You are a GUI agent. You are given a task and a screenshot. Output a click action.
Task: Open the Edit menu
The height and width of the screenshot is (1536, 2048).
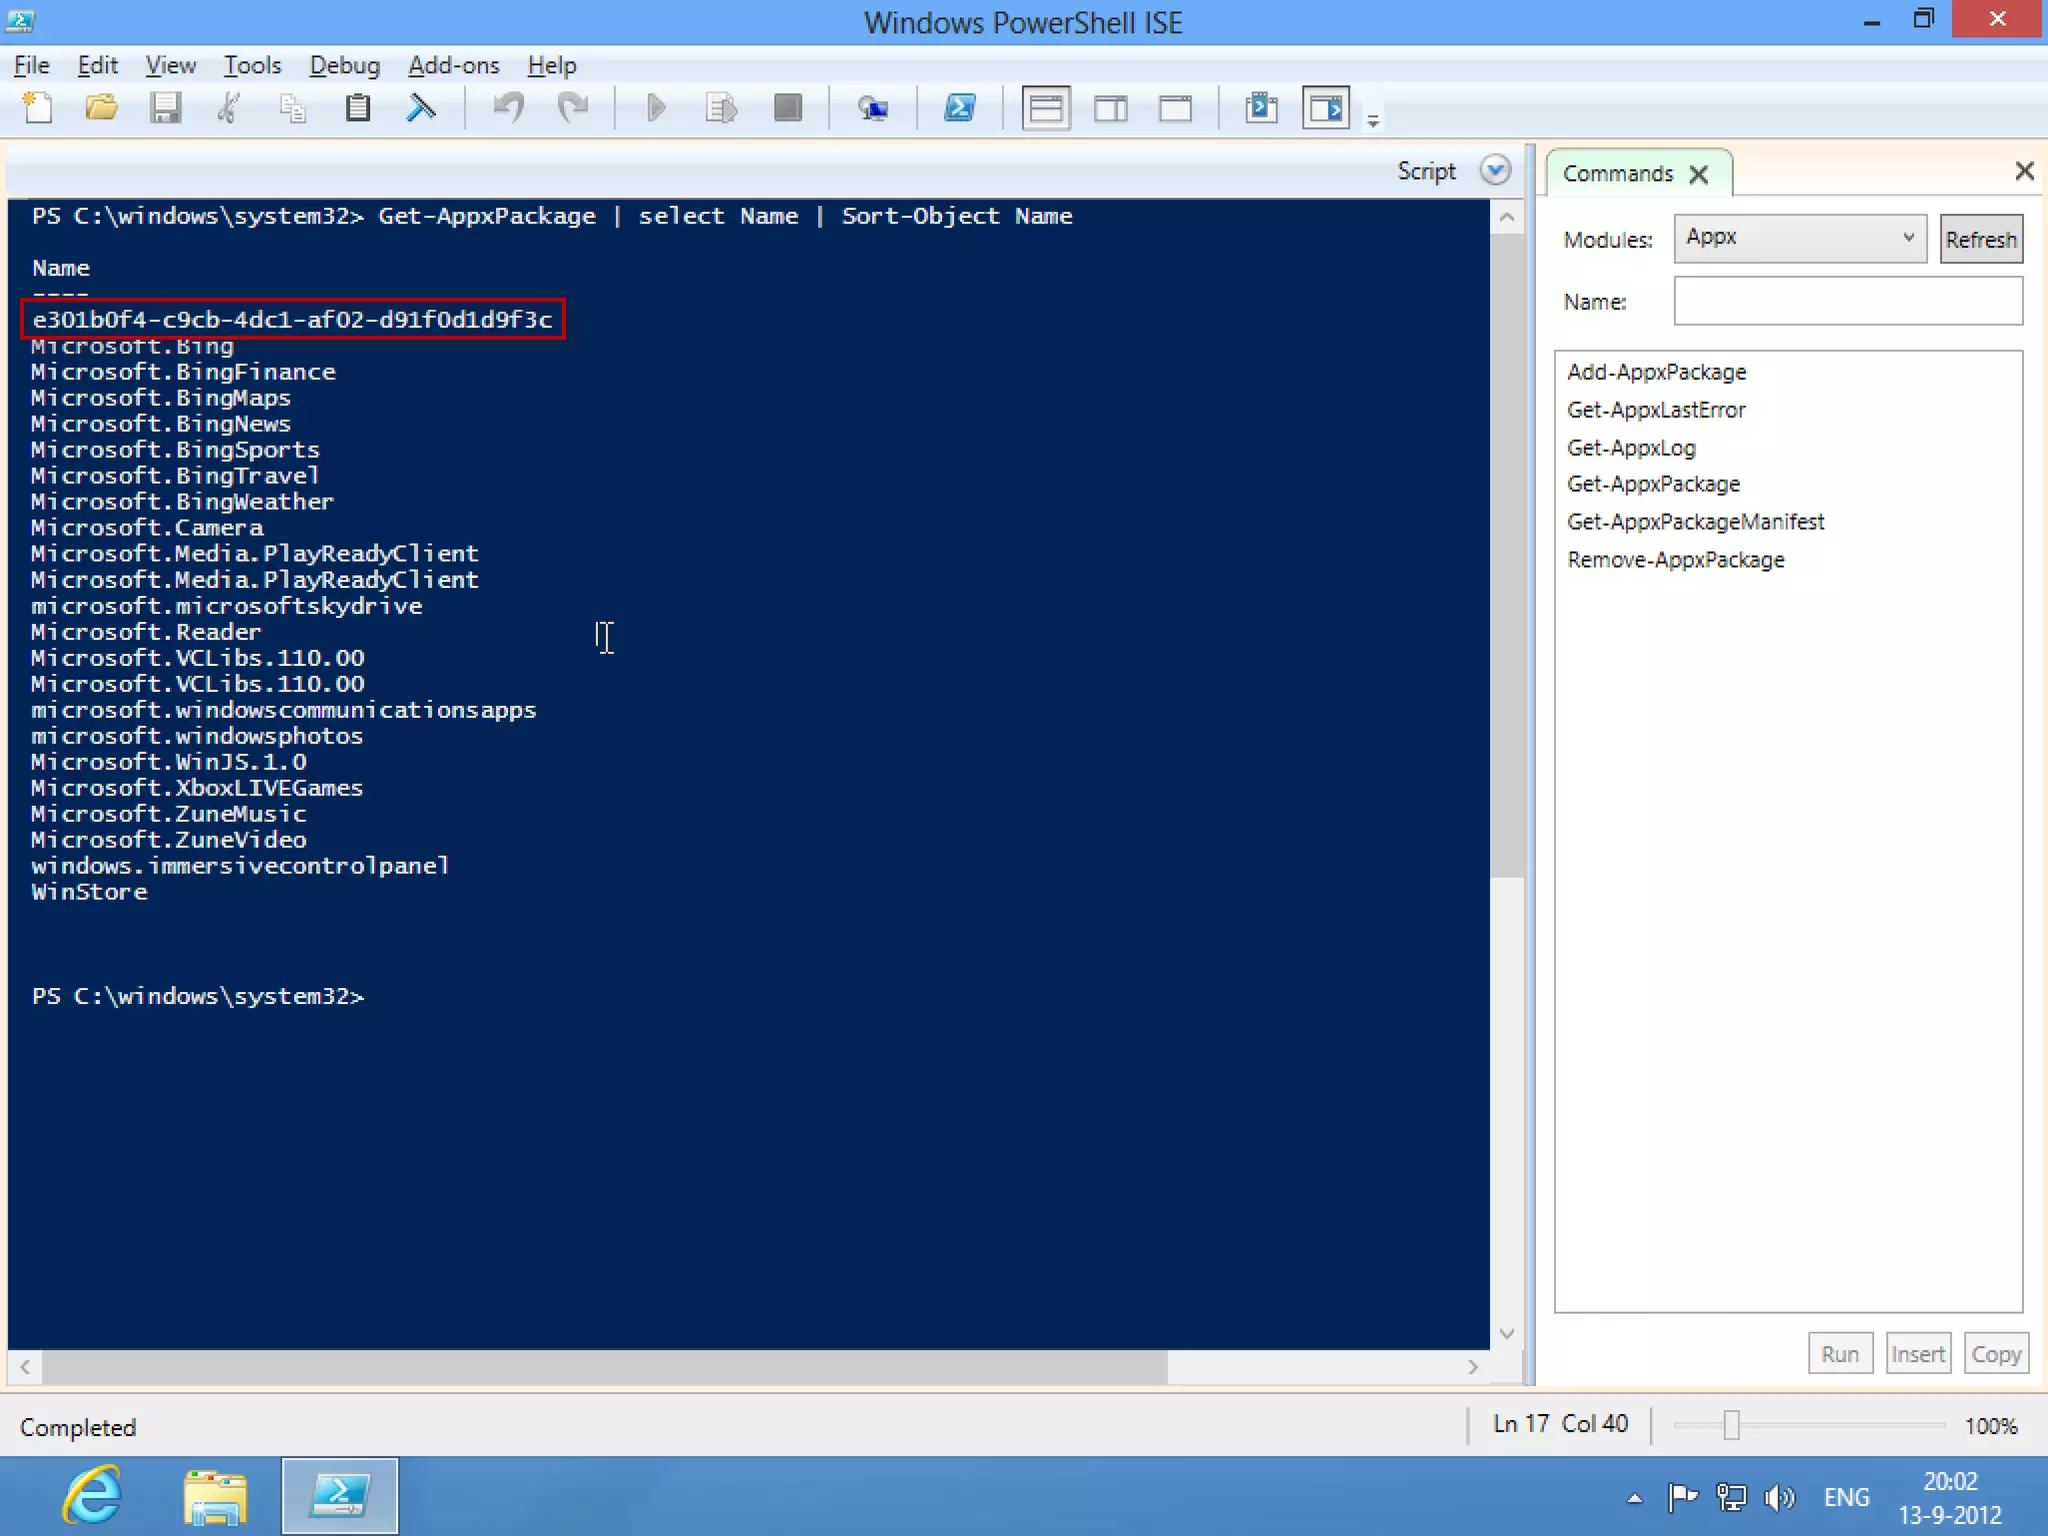point(97,65)
